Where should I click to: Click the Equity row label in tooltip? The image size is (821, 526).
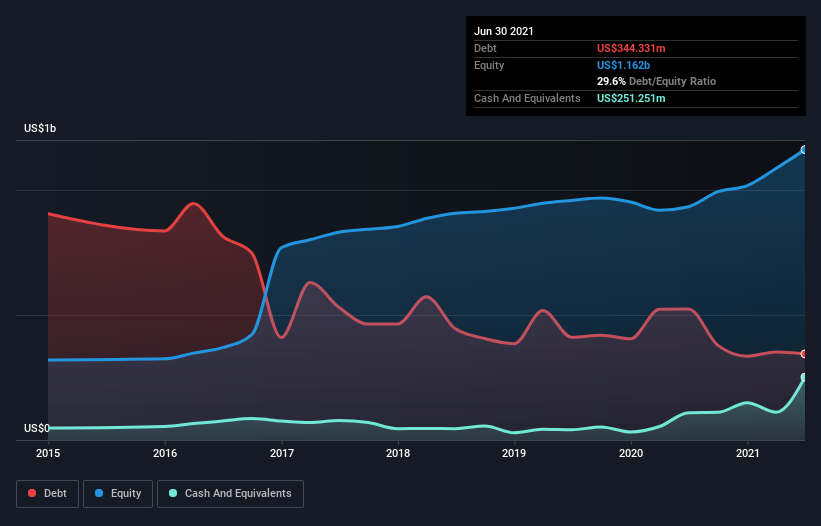pos(489,65)
